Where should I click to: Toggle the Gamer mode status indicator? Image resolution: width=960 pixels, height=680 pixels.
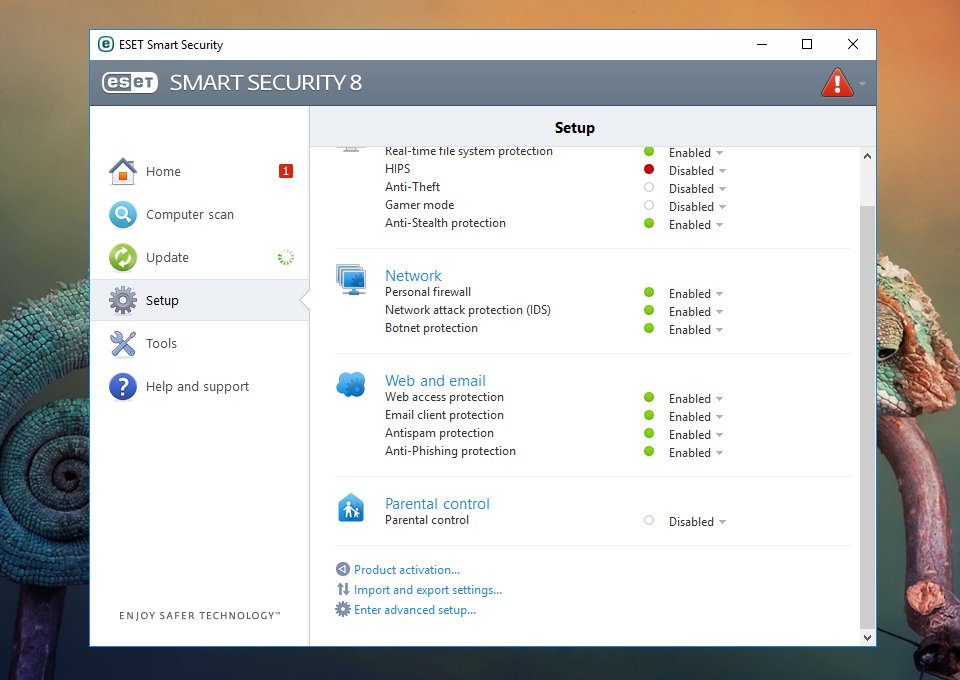[x=649, y=205]
